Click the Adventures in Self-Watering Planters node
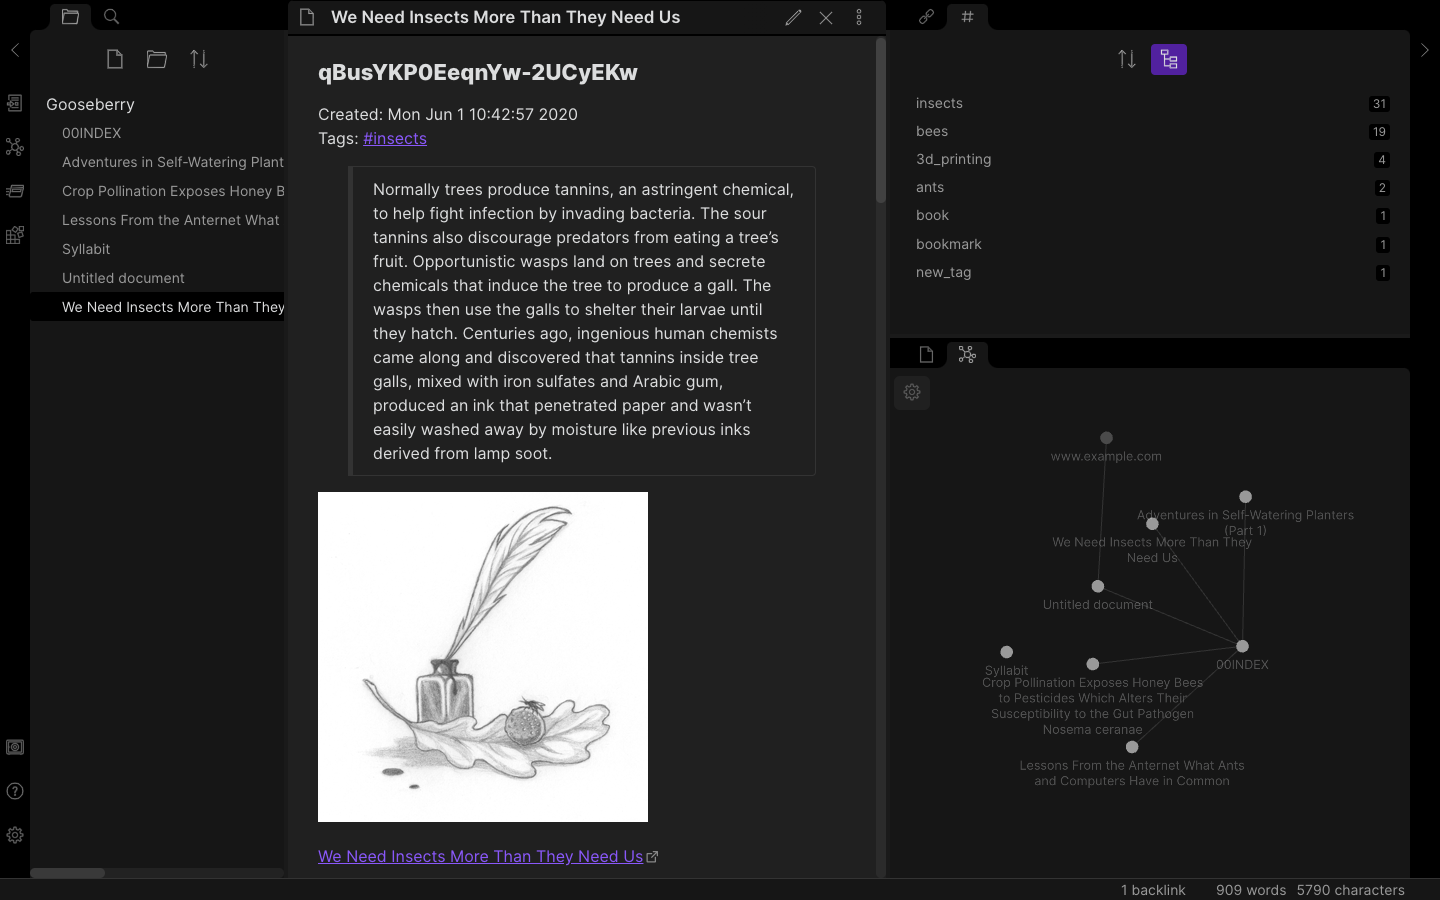The height and width of the screenshot is (900, 1440). pyautogui.click(x=1245, y=497)
